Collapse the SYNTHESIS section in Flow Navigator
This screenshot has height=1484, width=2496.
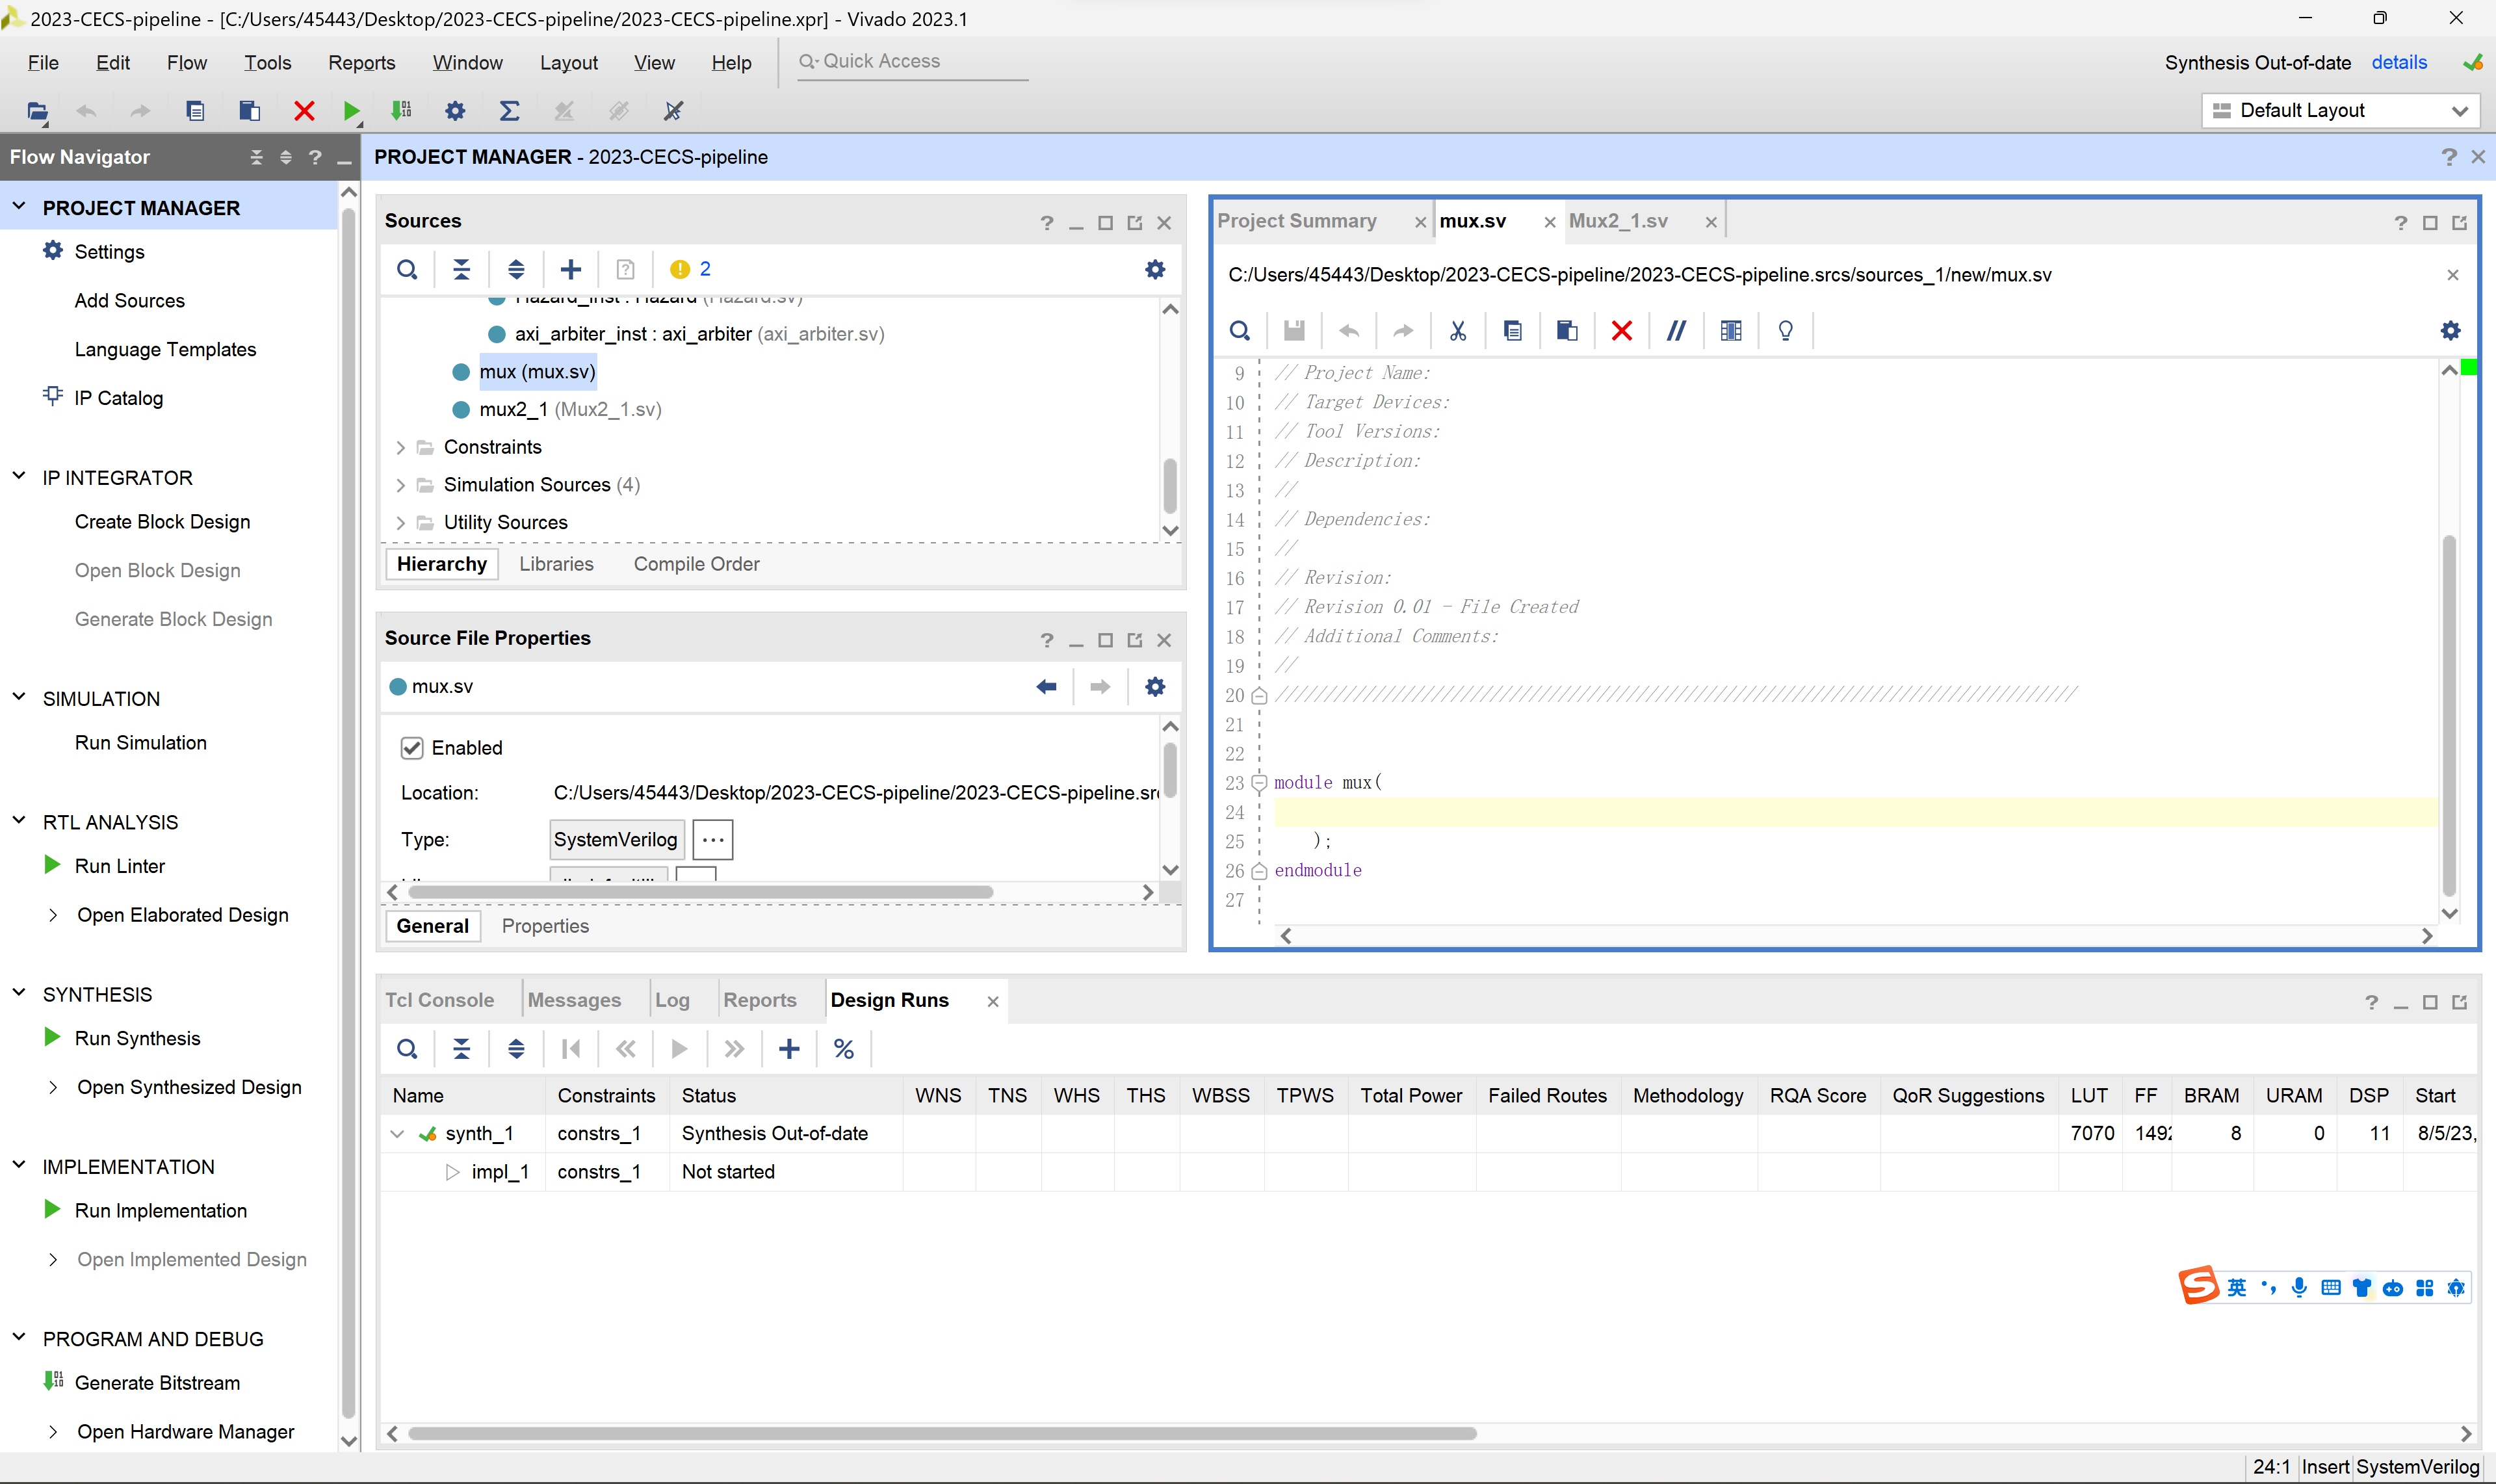19,993
